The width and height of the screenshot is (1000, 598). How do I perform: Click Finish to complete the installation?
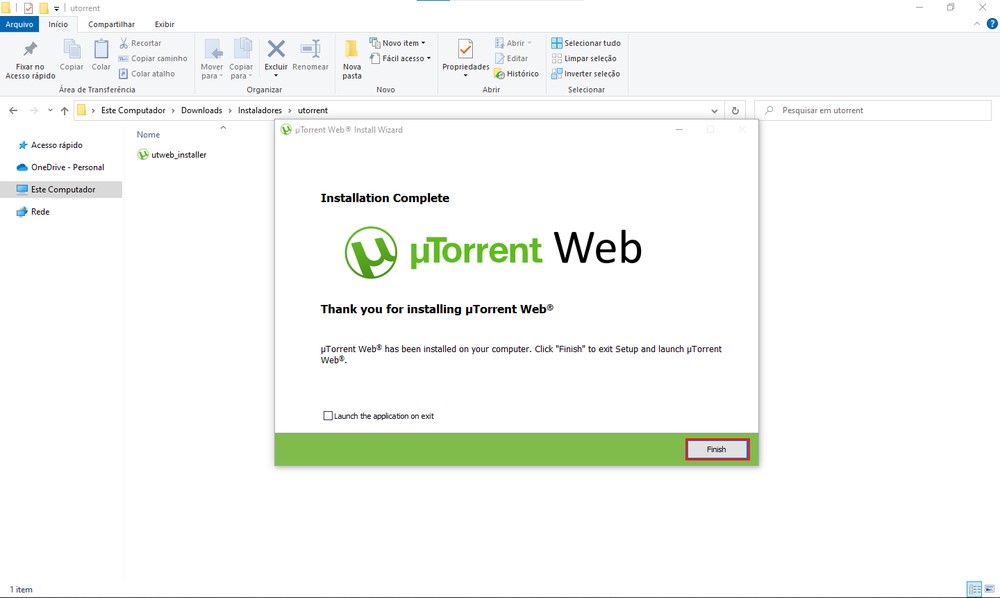click(716, 449)
